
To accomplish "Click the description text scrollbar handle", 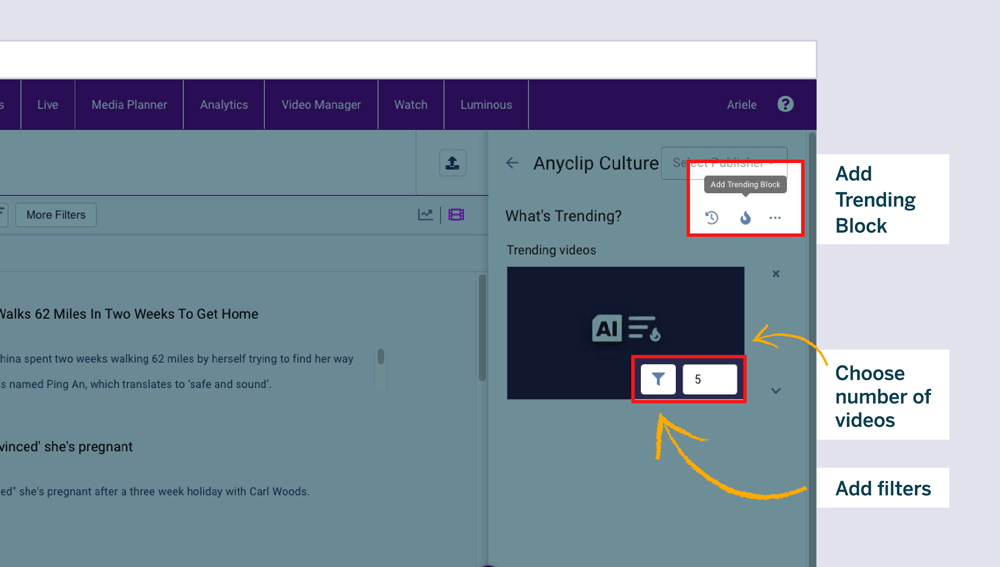I will pos(381,357).
